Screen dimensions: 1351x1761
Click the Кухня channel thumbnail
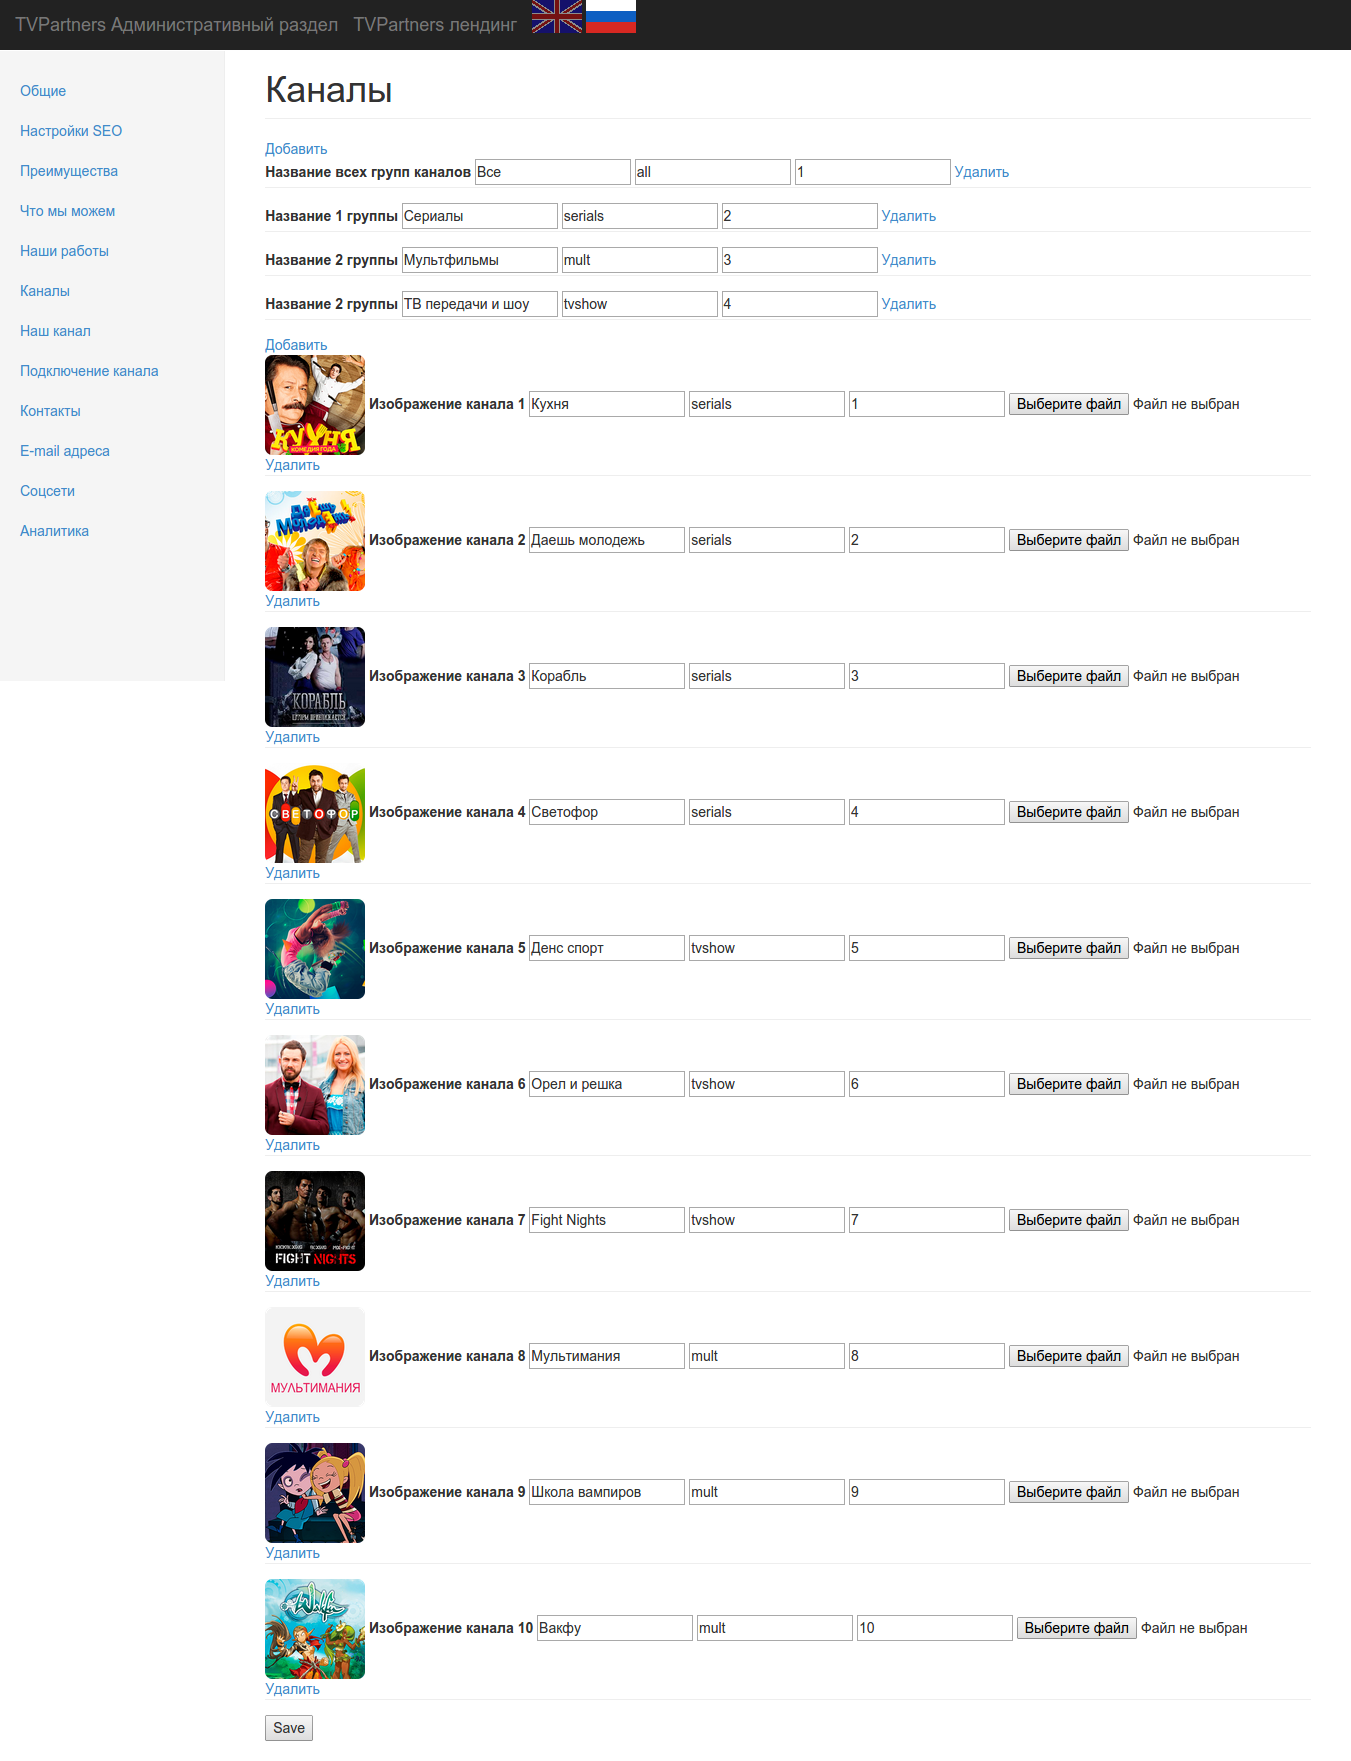[315, 405]
